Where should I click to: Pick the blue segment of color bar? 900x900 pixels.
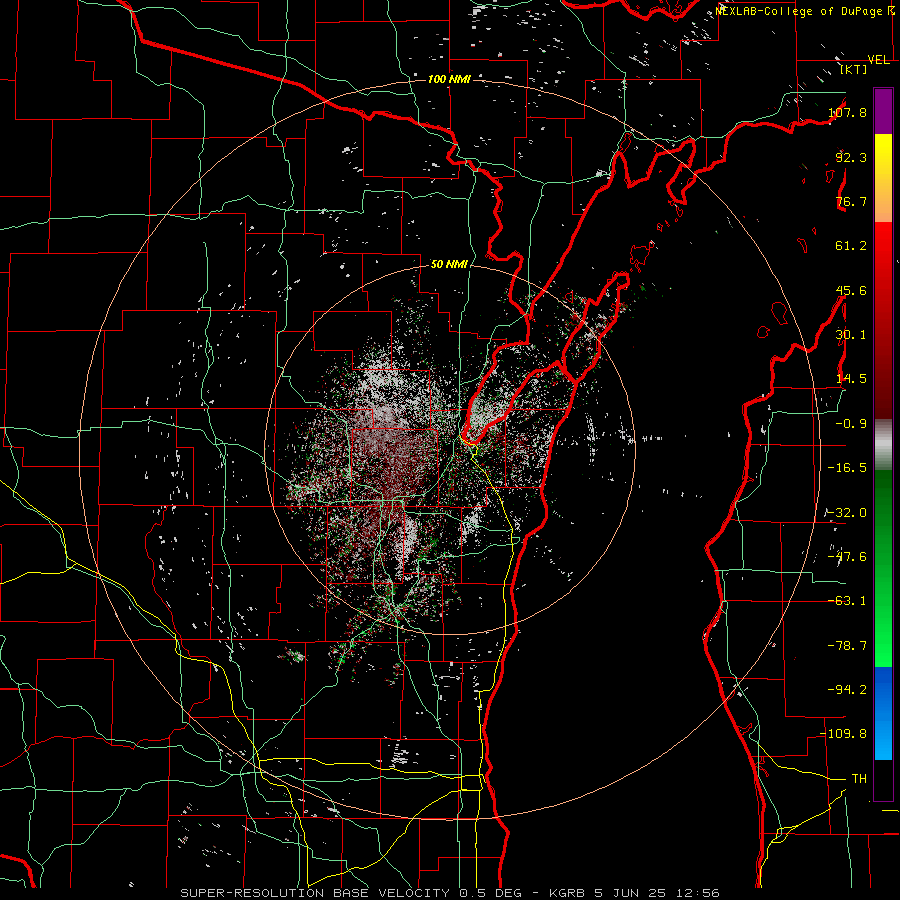point(883,713)
